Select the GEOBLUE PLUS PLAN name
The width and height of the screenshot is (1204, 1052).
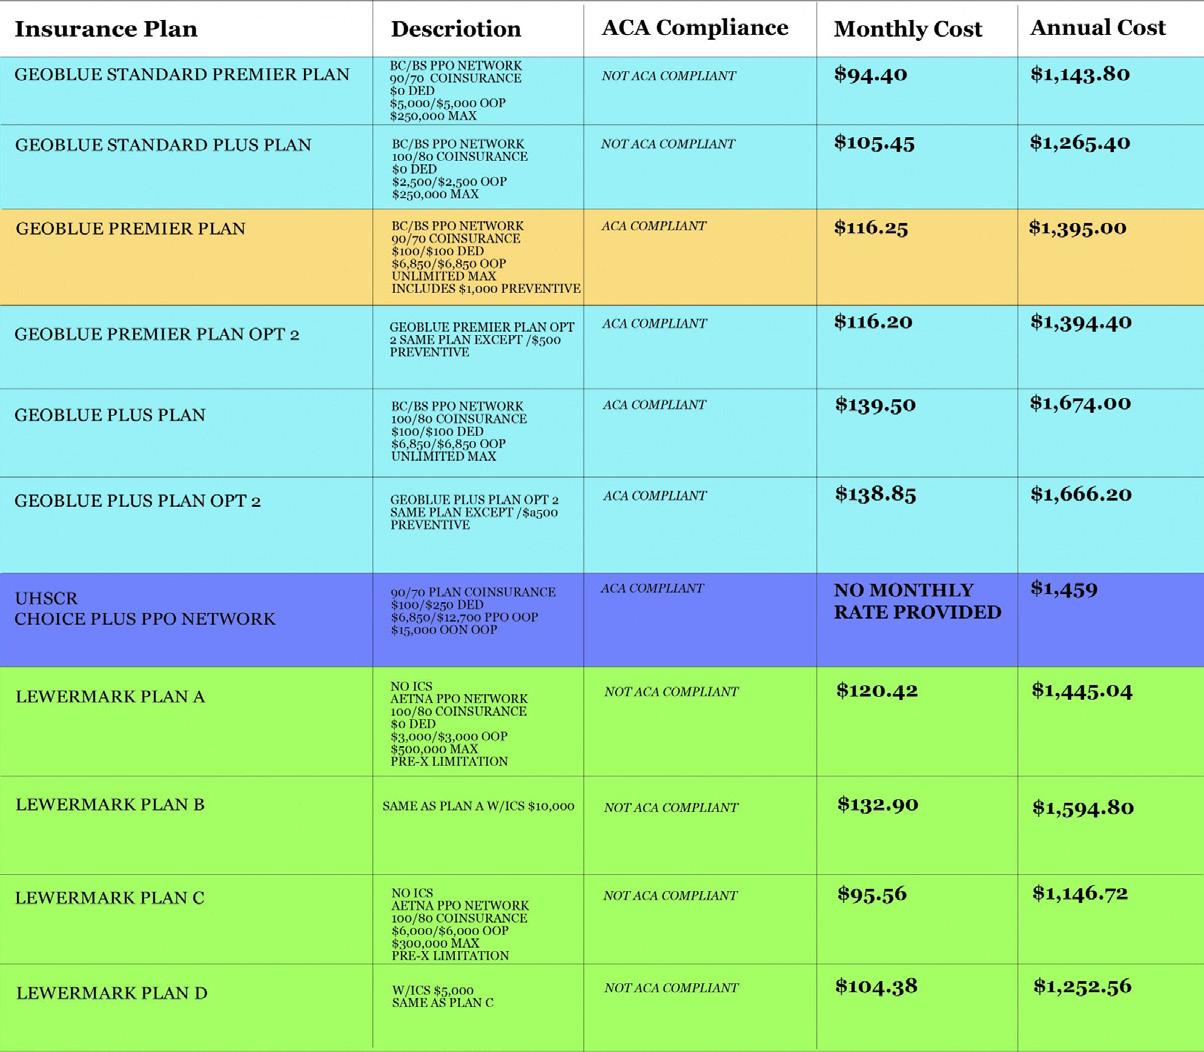click(x=110, y=415)
